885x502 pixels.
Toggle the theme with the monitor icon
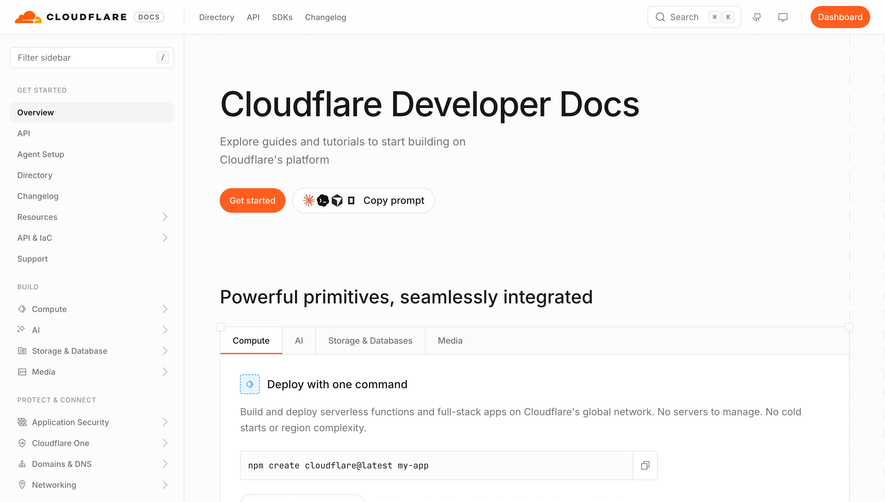(783, 17)
